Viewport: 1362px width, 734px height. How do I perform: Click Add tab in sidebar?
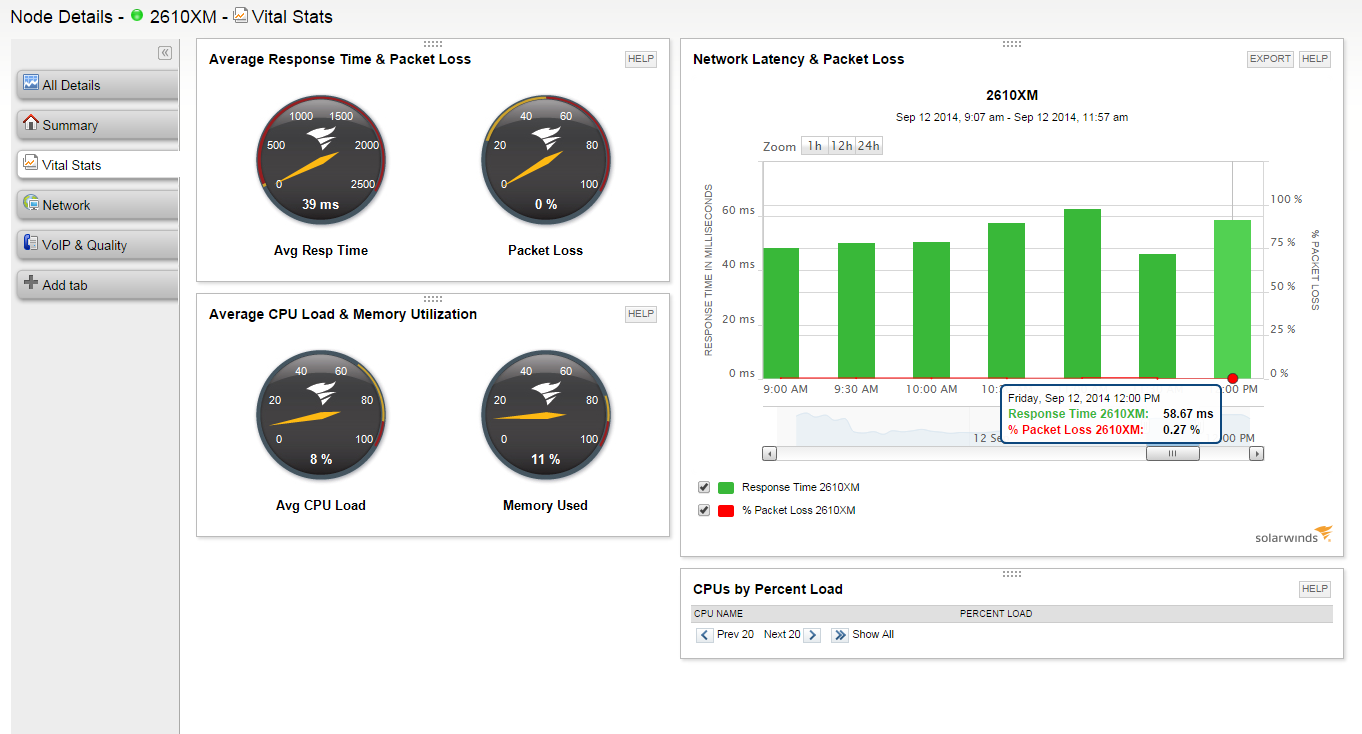click(98, 285)
